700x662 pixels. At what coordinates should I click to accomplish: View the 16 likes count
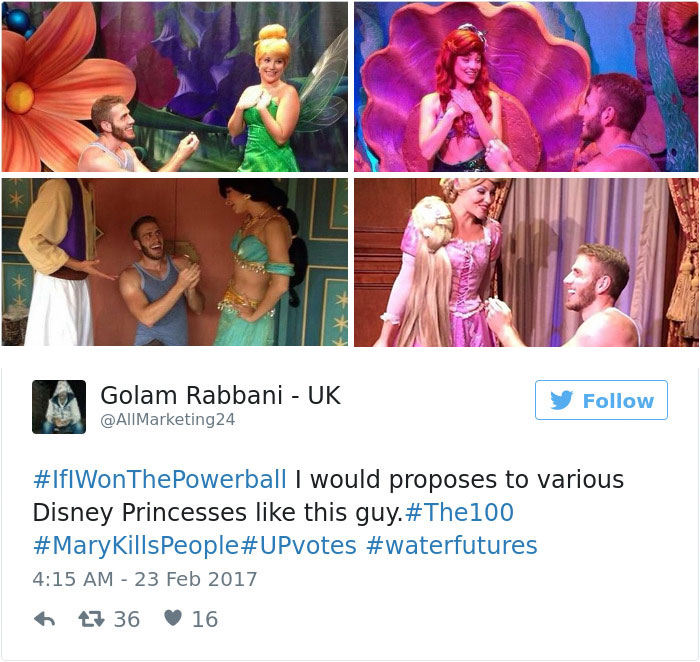pos(205,620)
